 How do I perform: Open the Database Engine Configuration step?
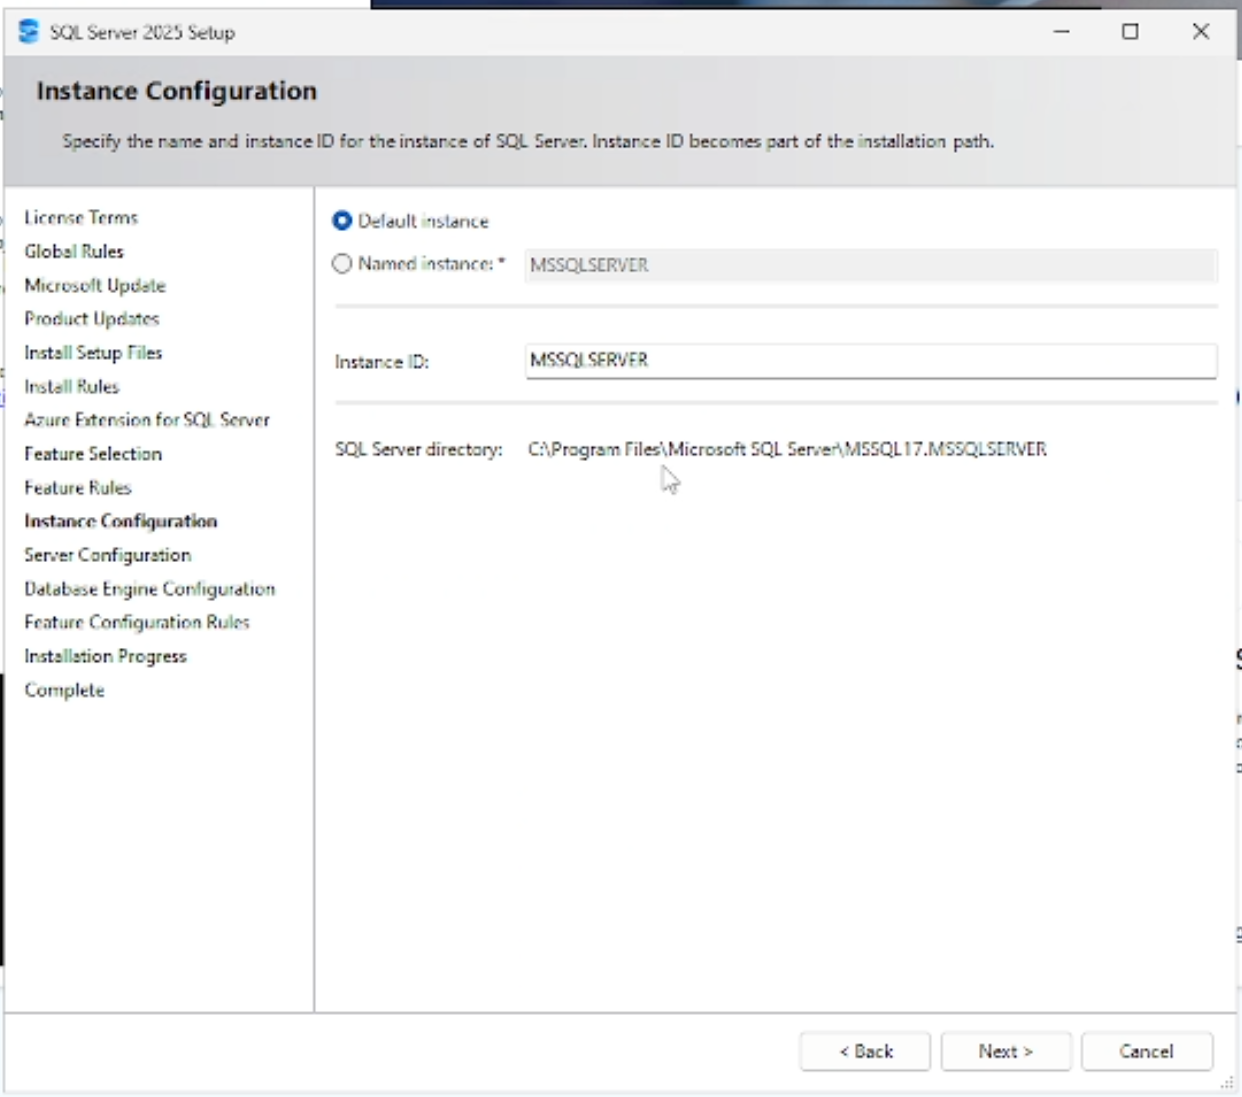tap(150, 588)
